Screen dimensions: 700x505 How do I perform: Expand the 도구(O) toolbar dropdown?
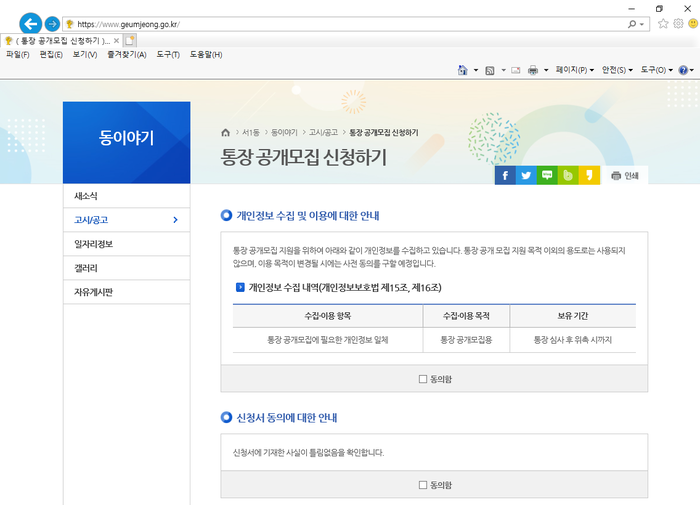656,70
